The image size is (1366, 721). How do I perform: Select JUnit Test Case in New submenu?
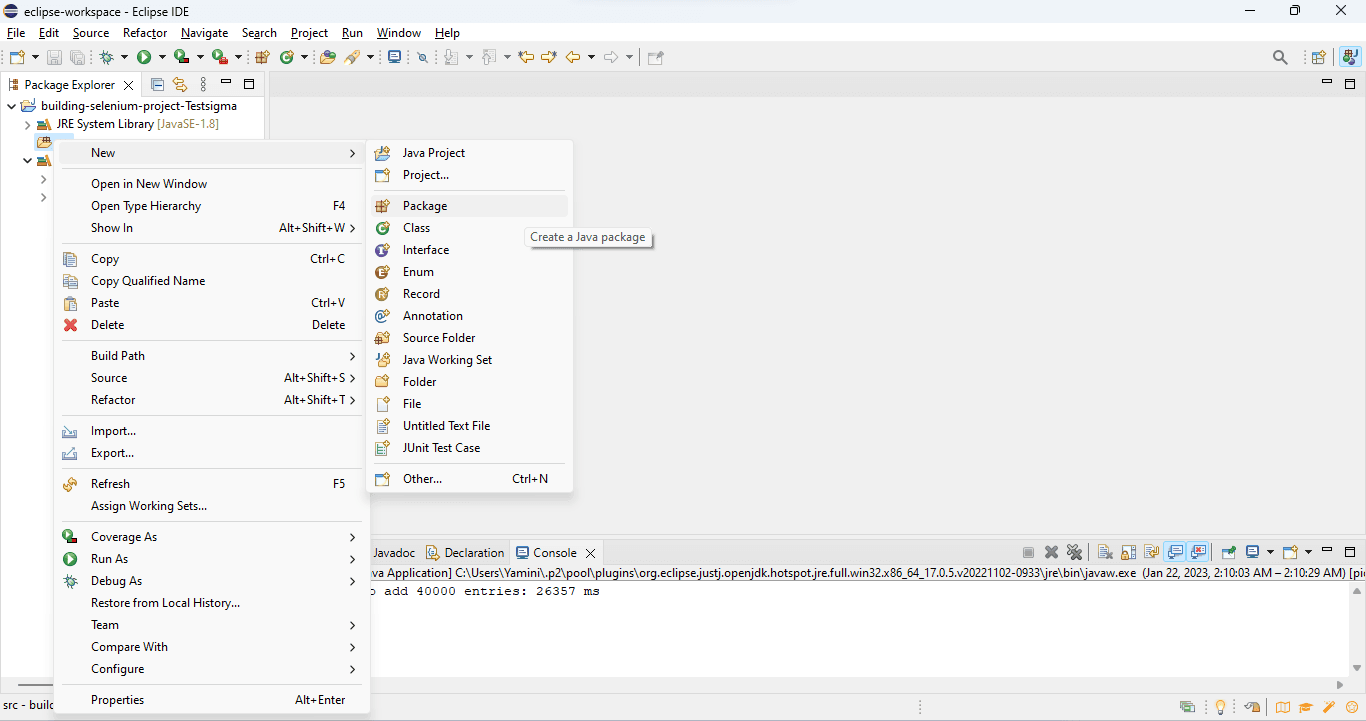[x=469, y=448]
